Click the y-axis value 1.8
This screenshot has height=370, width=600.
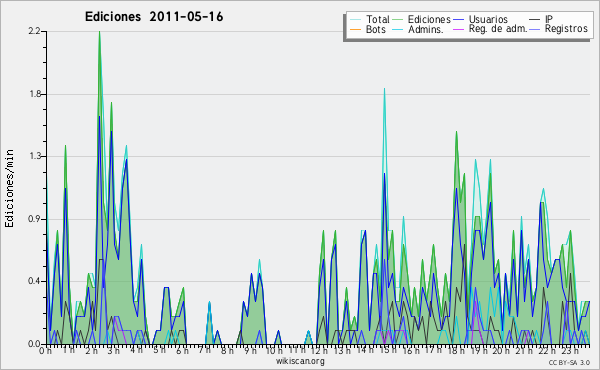coord(35,94)
